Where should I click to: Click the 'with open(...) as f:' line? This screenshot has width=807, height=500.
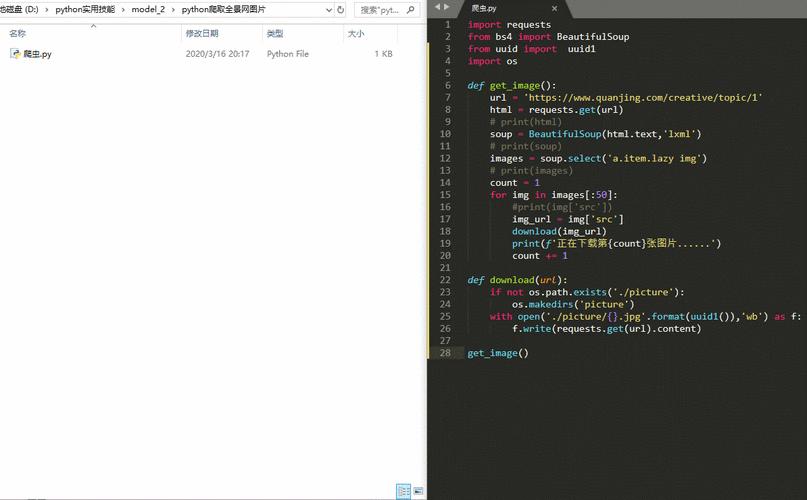click(645, 317)
